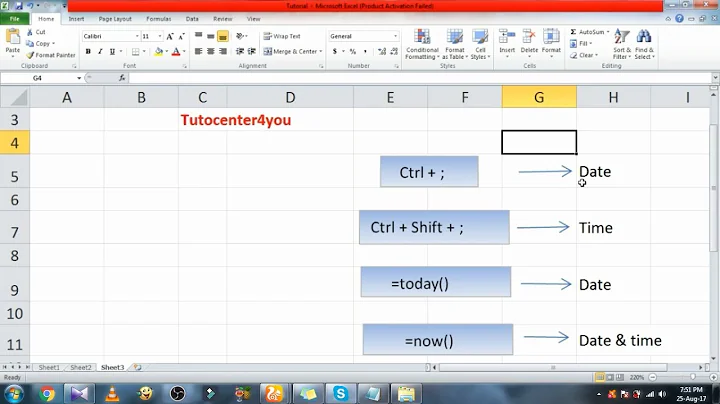Click the Insert cells icon
720x404 pixels.
507,37
